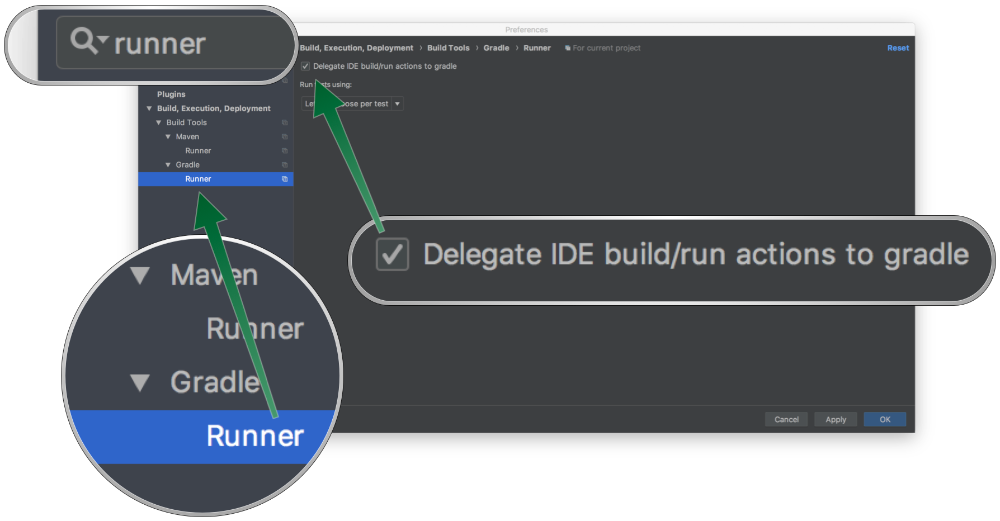
Task: Select the Plugins settings category
Action: click(x=171, y=95)
